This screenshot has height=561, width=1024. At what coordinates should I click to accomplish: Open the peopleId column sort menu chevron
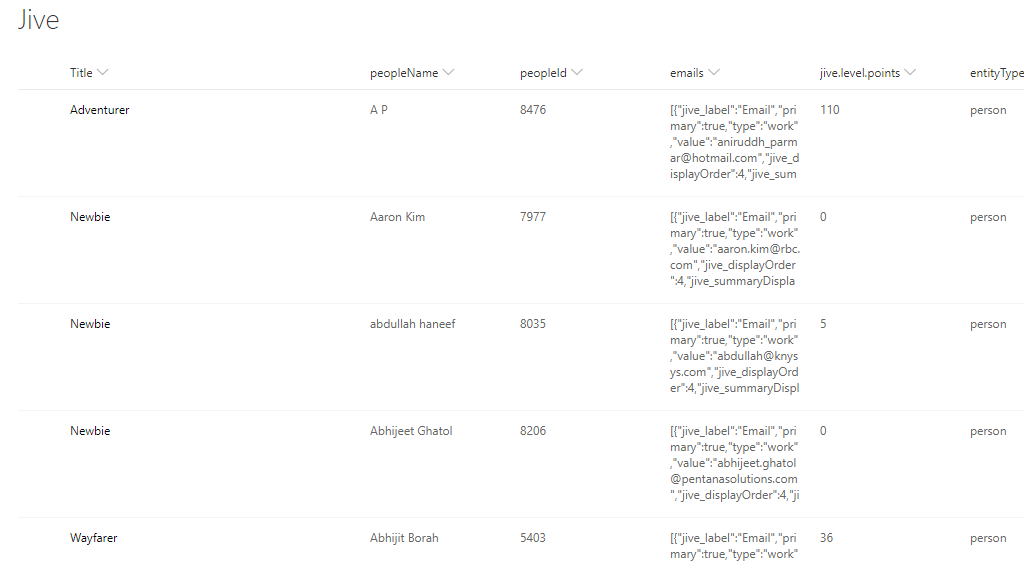(x=577, y=73)
